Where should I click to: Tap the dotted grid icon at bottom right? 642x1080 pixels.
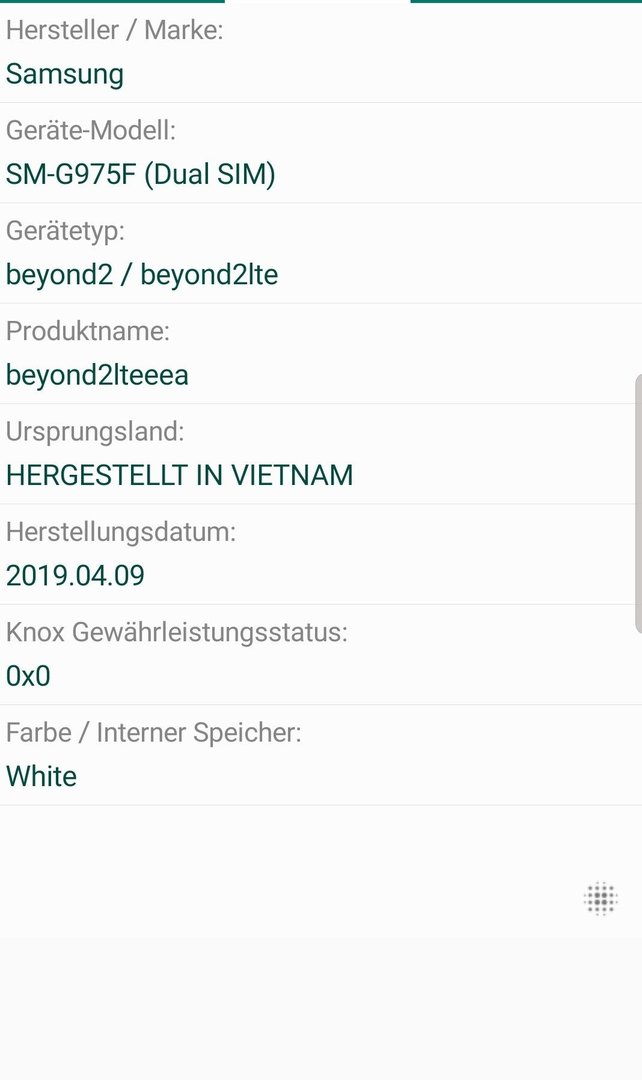[601, 898]
